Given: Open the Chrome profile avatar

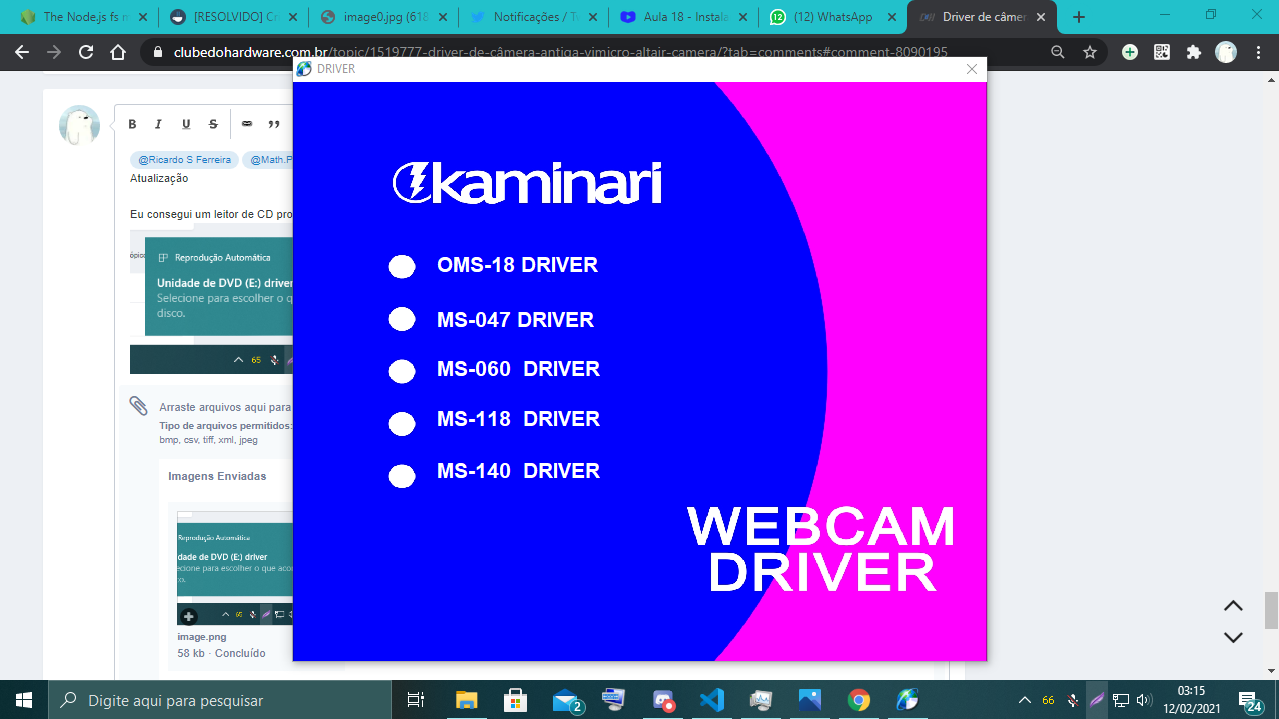Looking at the screenshot, I should (x=1226, y=52).
